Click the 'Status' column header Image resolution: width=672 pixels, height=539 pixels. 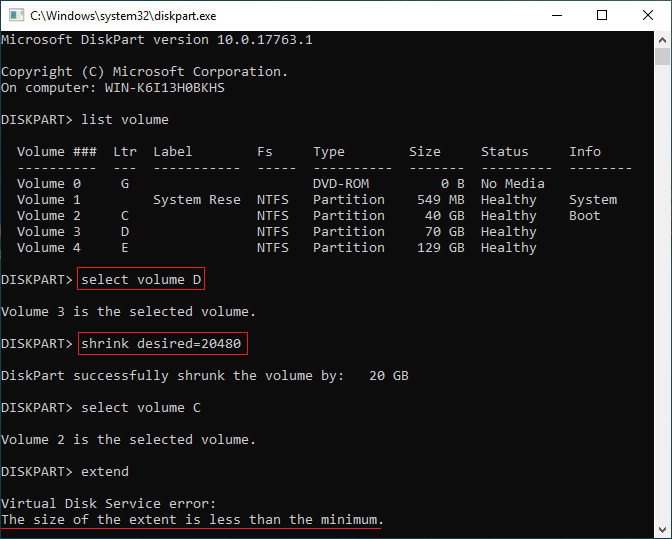click(x=504, y=152)
